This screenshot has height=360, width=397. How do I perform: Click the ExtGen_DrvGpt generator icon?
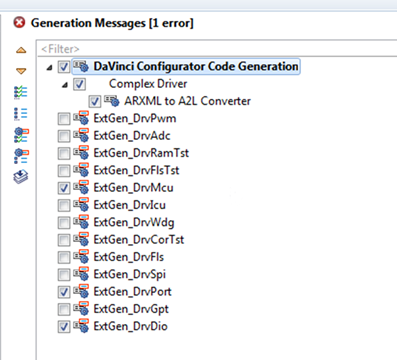(x=81, y=309)
